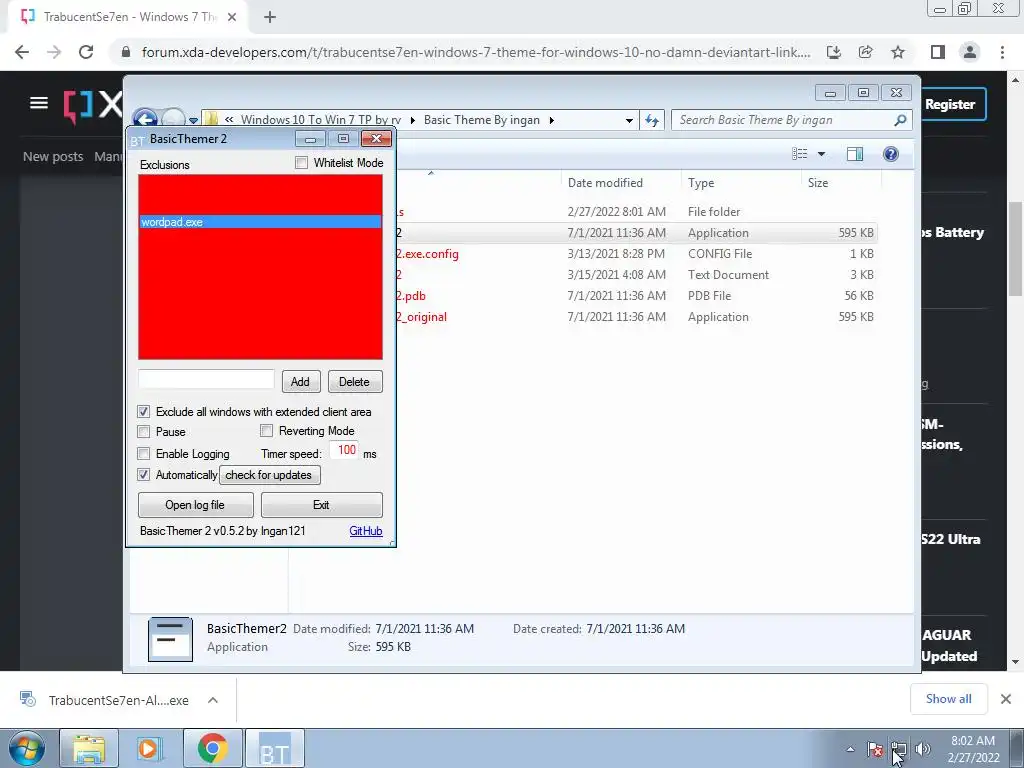Click Windows 10 To Win 7 TP breadcrumb

(321, 120)
